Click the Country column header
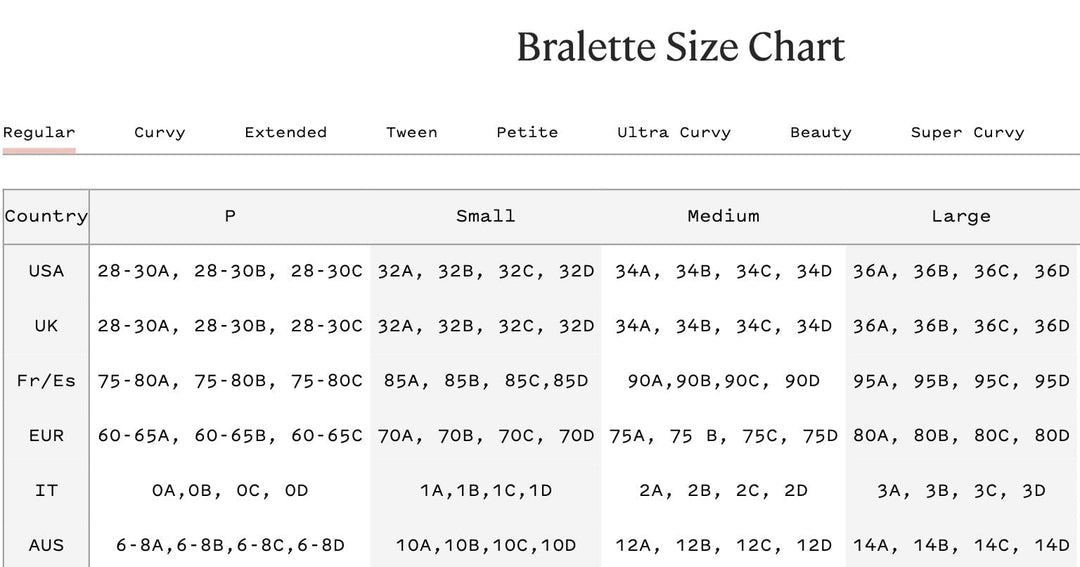1080x567 pixels. point(46,216)
